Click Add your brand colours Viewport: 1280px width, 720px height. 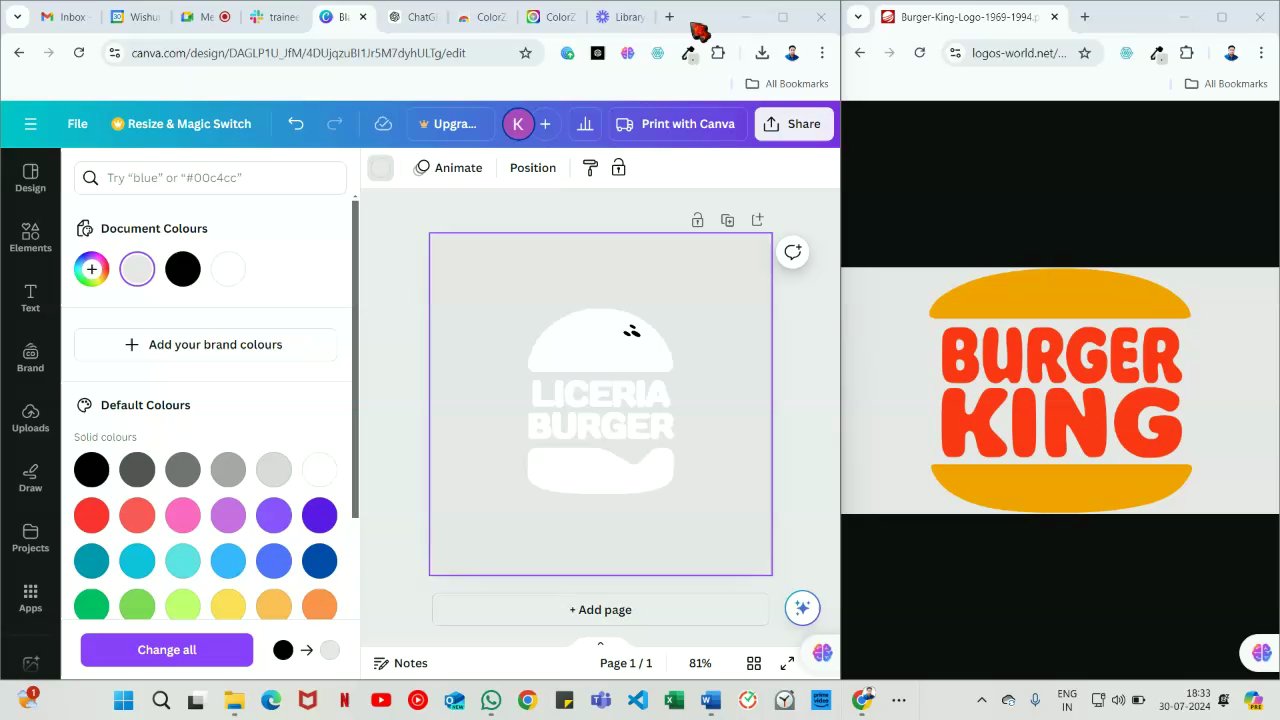click(205, 344)
